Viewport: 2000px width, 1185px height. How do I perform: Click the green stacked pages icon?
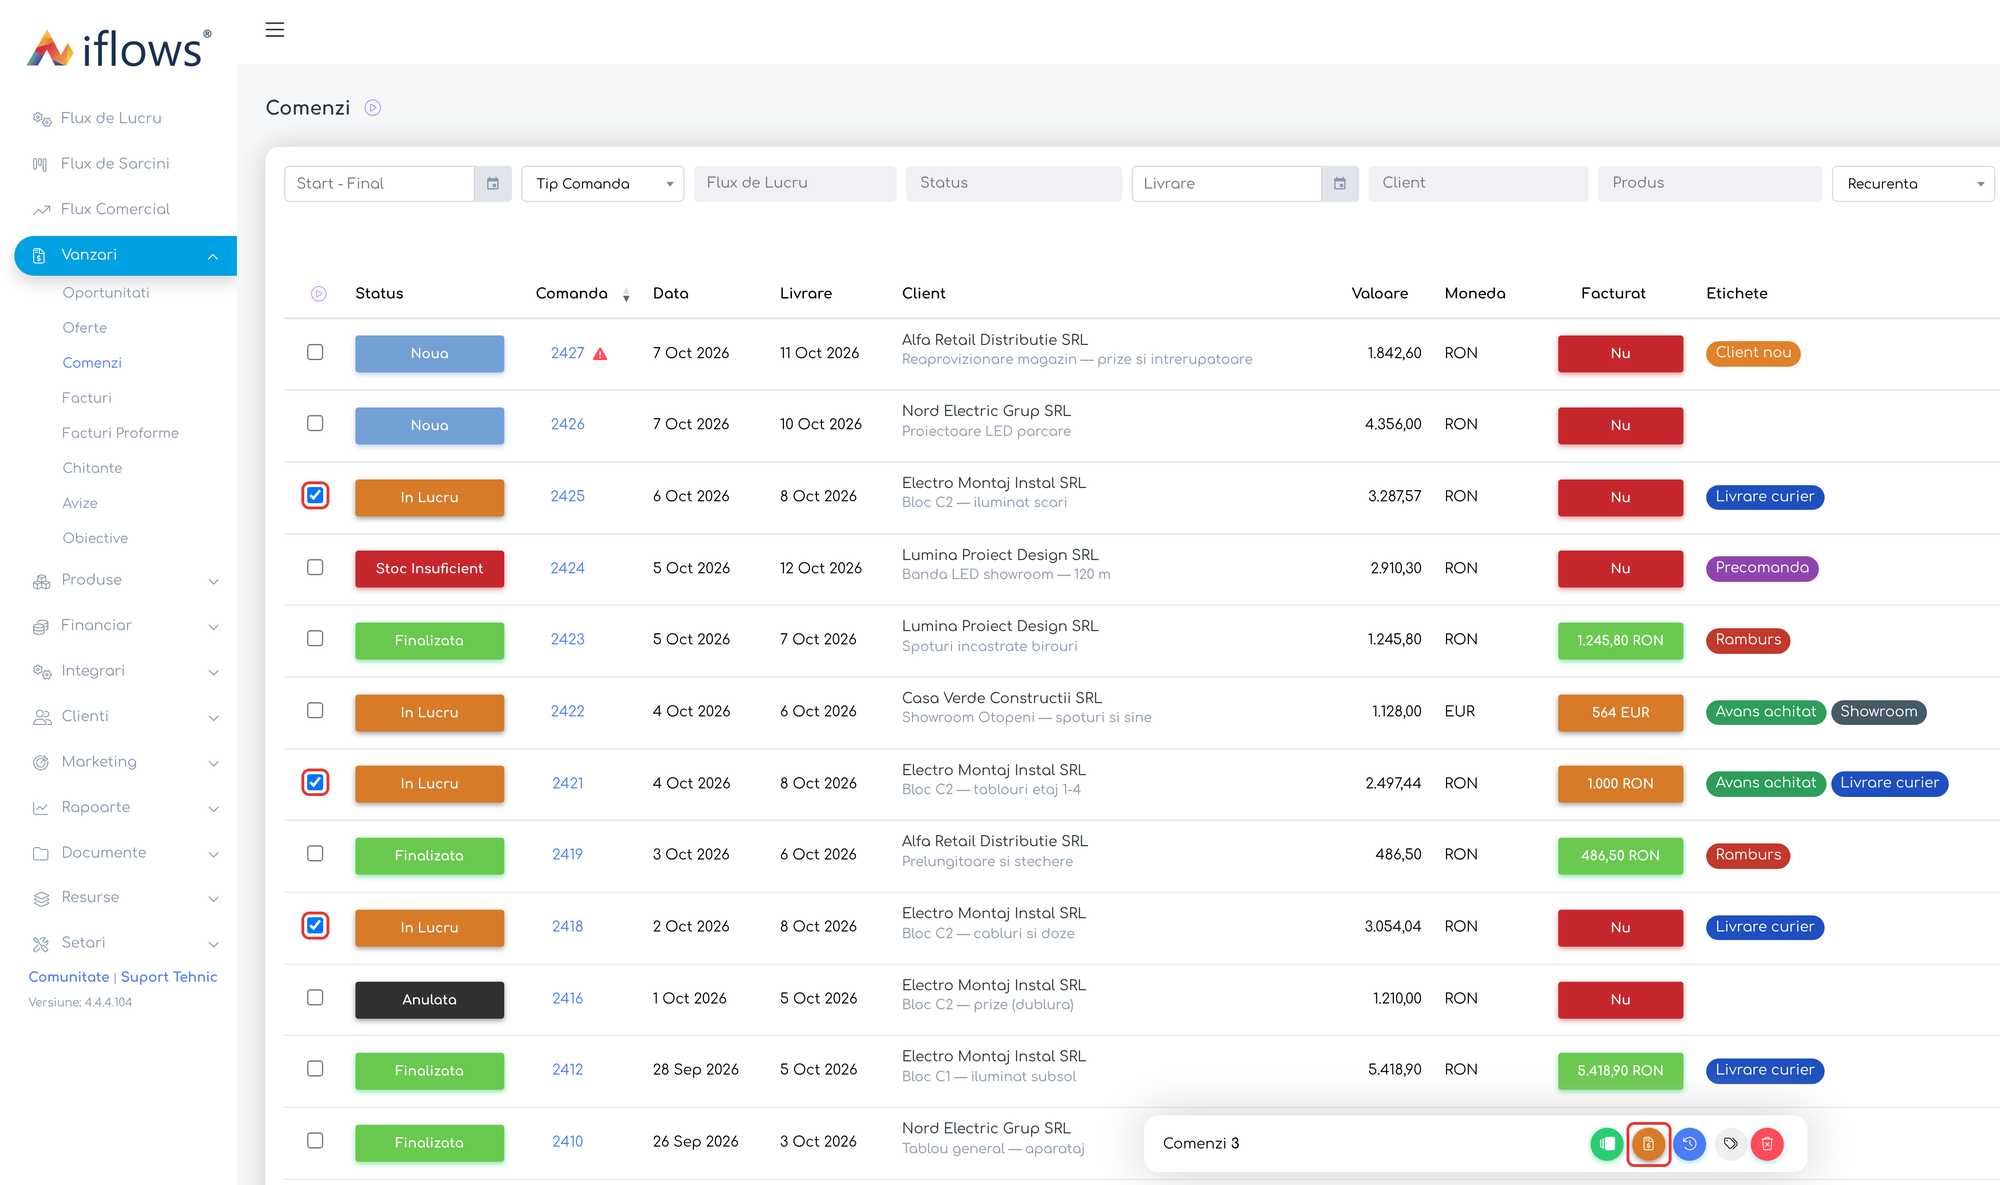1607,1143
